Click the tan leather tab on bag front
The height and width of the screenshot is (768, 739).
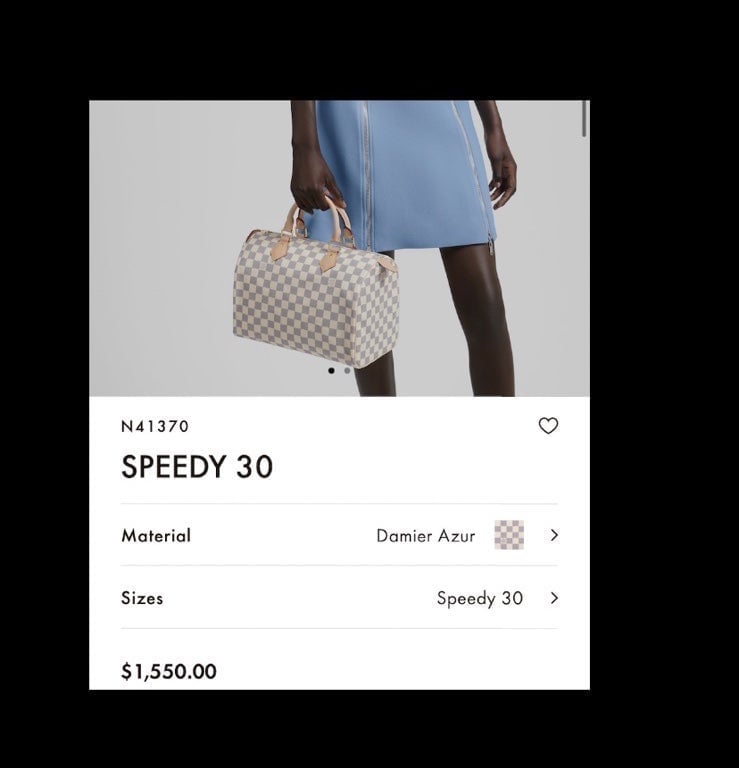point(330,259)
